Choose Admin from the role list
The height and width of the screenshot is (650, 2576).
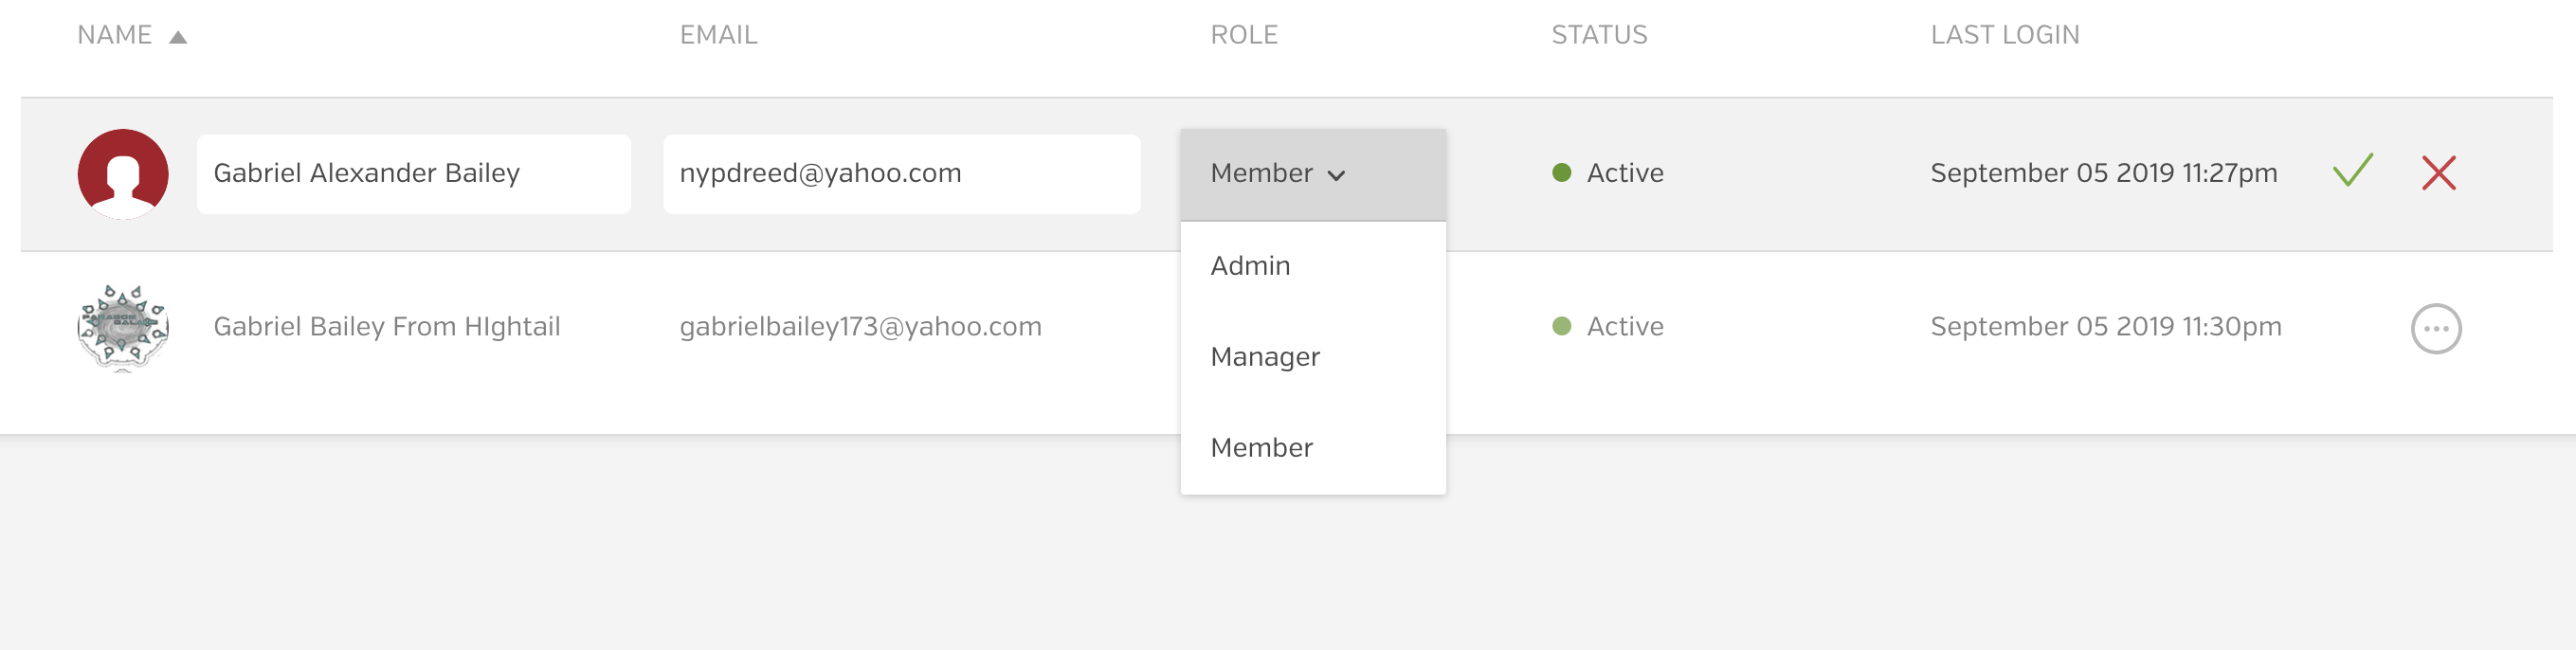[1250, 266]
